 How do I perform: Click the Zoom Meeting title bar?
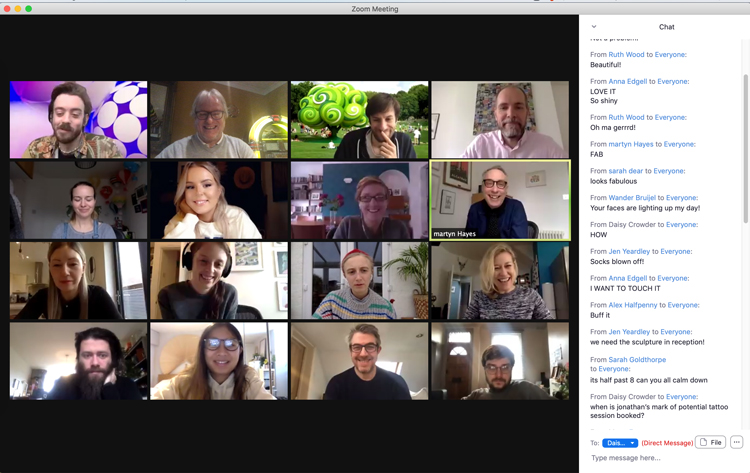click(x=374, y=8)
